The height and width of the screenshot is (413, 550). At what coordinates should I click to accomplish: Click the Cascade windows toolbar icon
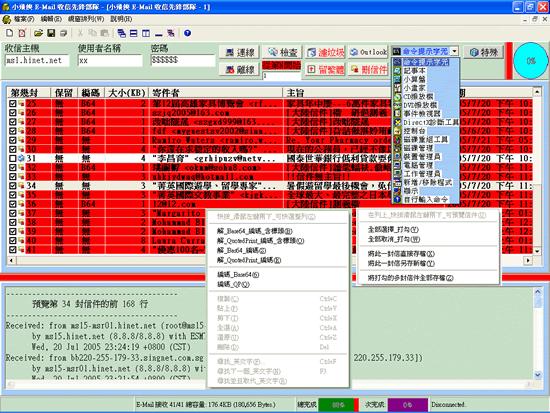pyautogui.click(x=122, y=33)
